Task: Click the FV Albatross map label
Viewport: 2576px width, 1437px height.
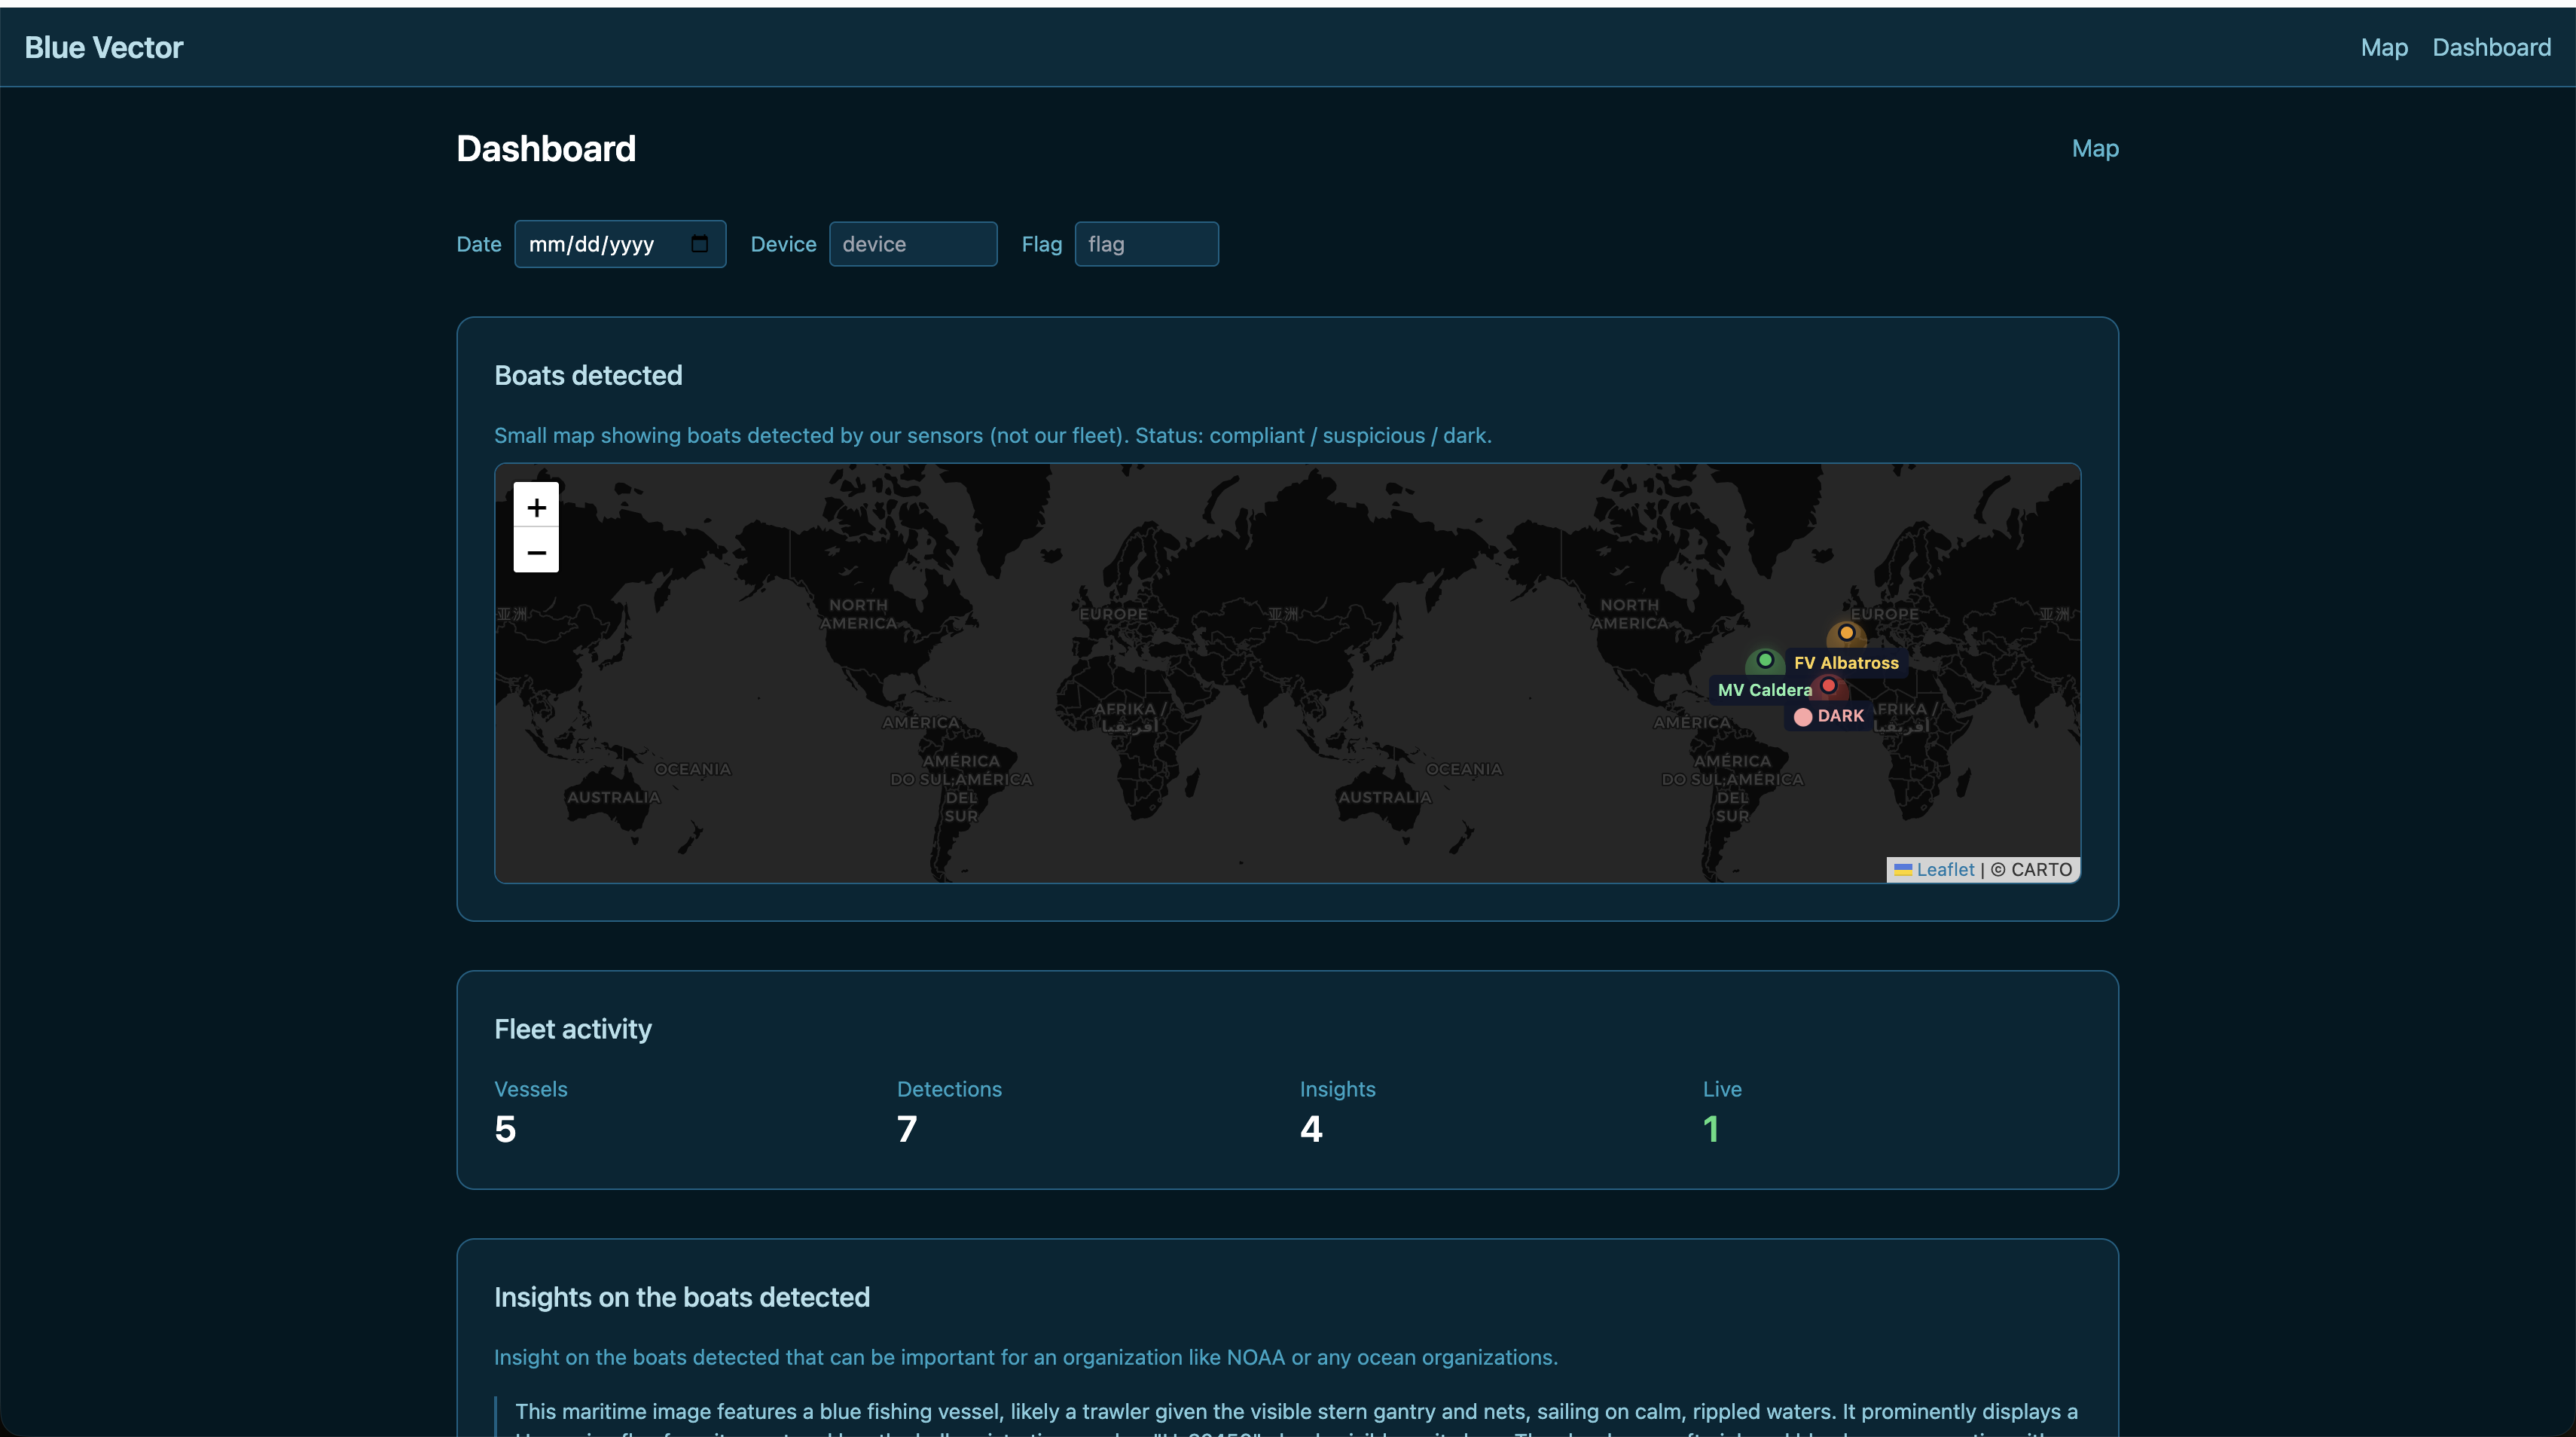Action: pyautogui.click(x=1846, y=662)
